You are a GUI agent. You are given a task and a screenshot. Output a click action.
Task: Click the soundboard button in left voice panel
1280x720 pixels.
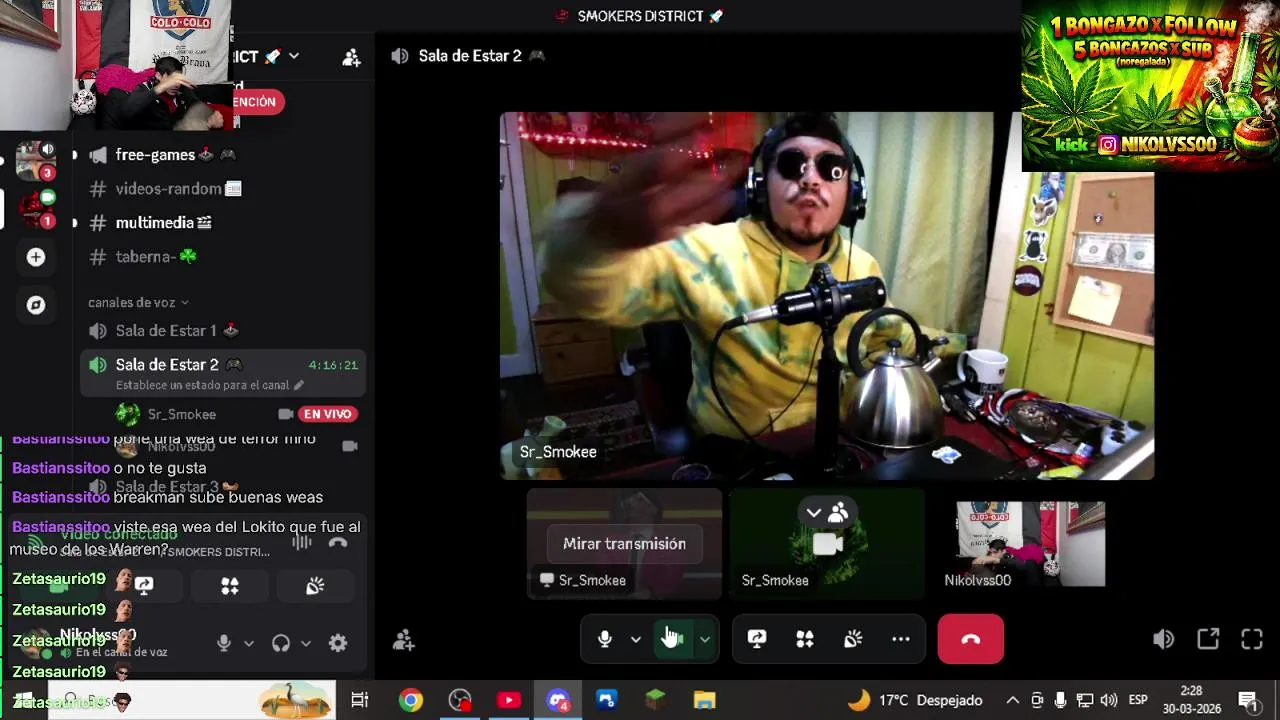tap(315, 586)
